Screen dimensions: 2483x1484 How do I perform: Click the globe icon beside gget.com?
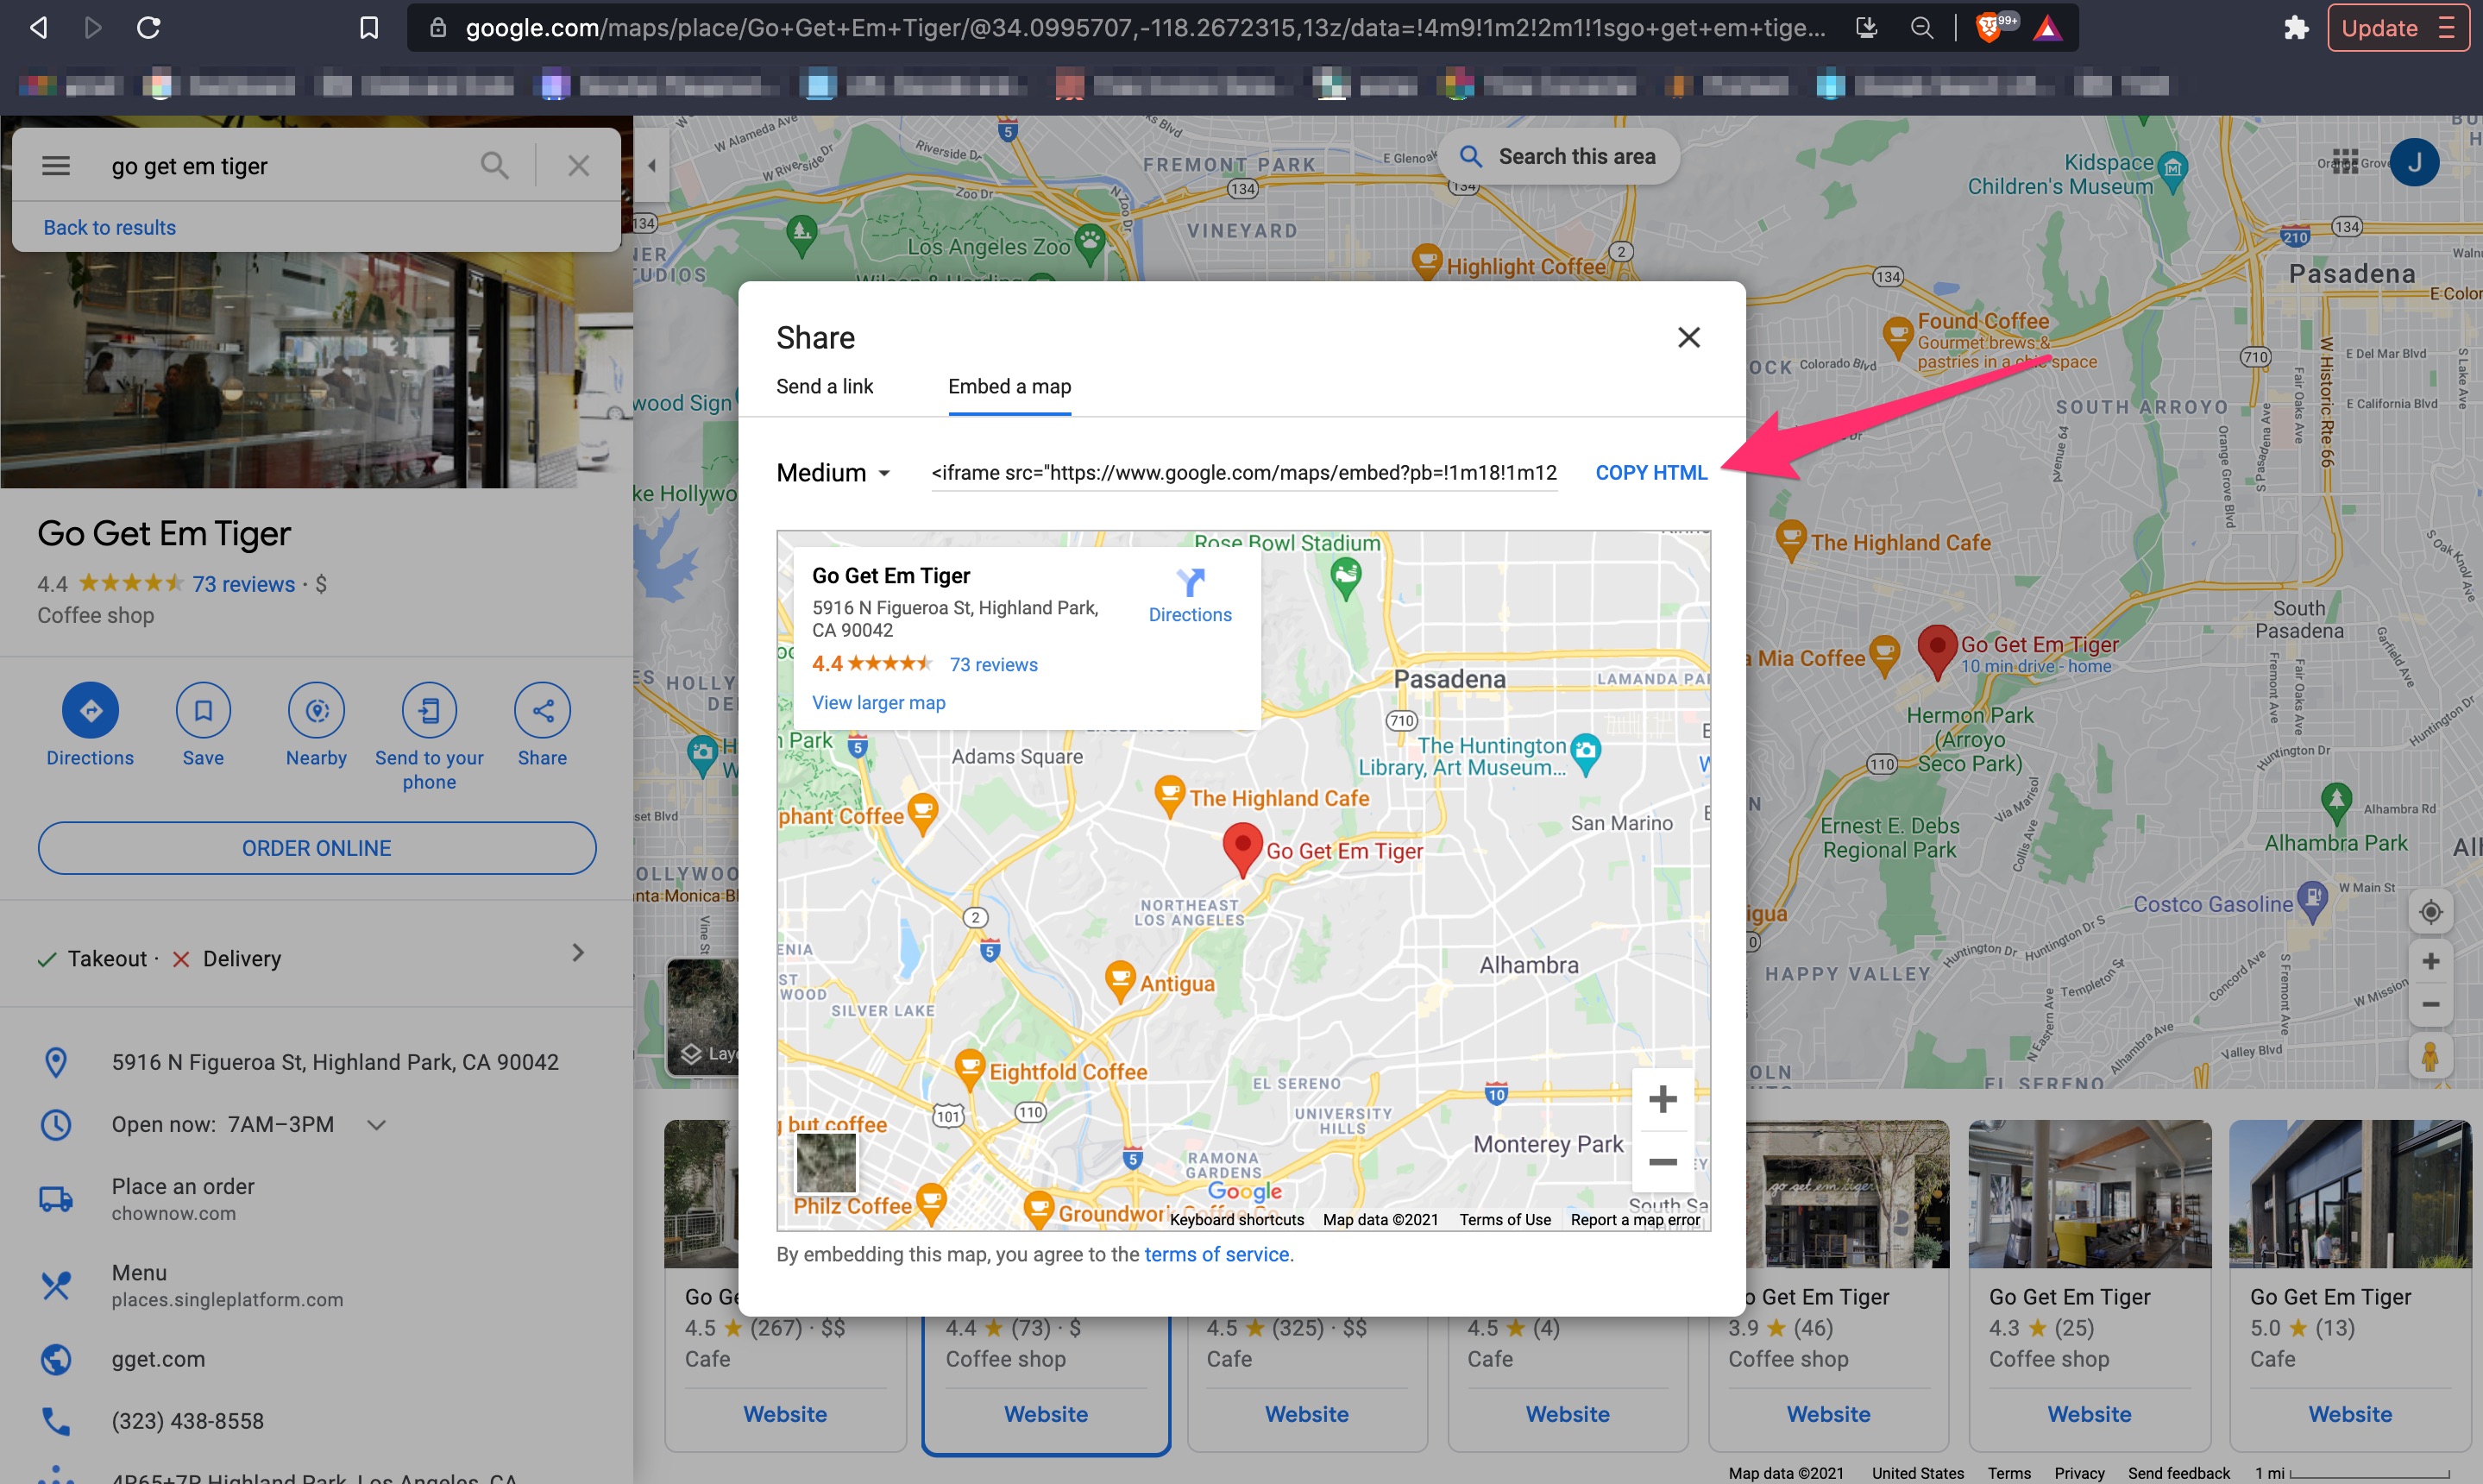55,1360
